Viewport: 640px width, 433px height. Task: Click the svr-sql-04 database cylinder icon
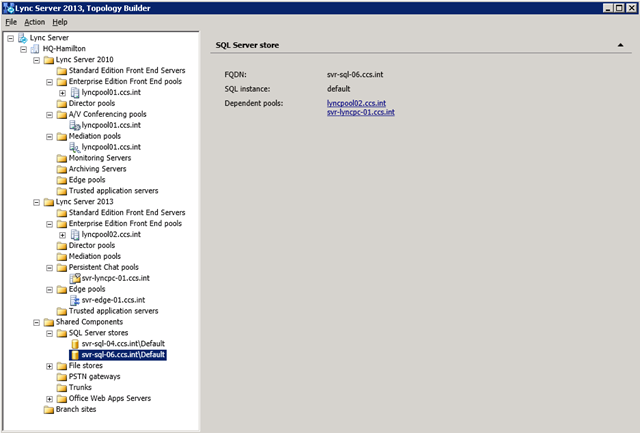coord(75,344)
